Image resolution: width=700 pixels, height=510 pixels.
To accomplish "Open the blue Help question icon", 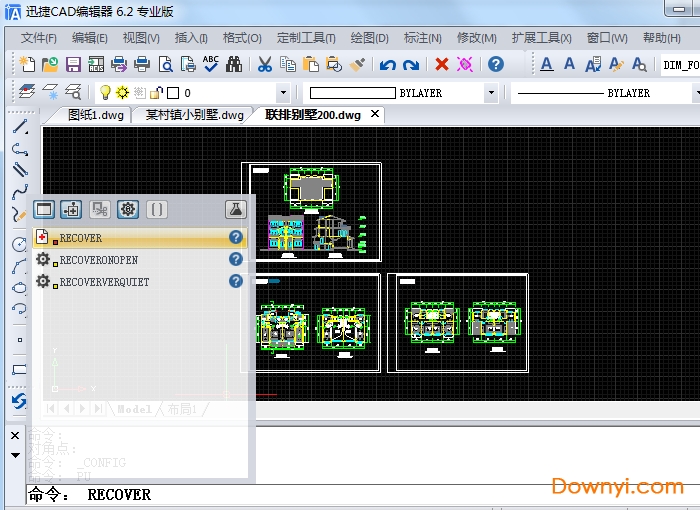I will coord(495,64).
